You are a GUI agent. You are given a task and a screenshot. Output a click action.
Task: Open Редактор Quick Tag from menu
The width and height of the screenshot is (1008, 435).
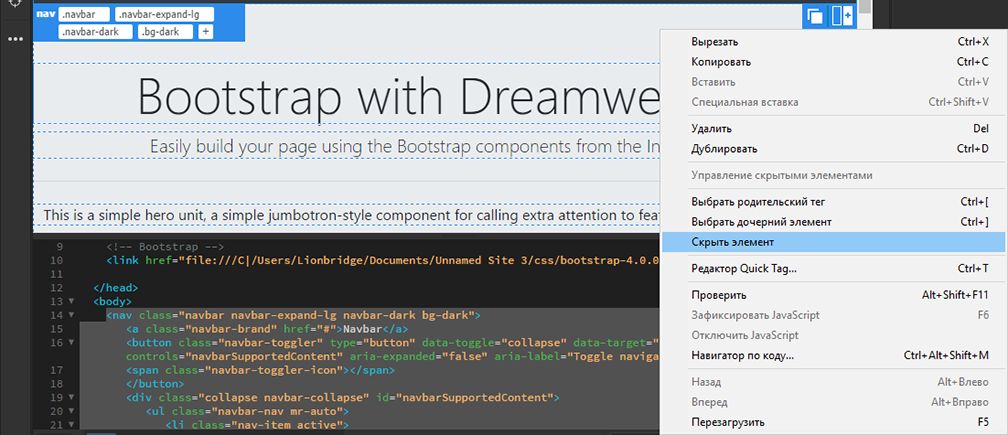[x=834, y=268]
